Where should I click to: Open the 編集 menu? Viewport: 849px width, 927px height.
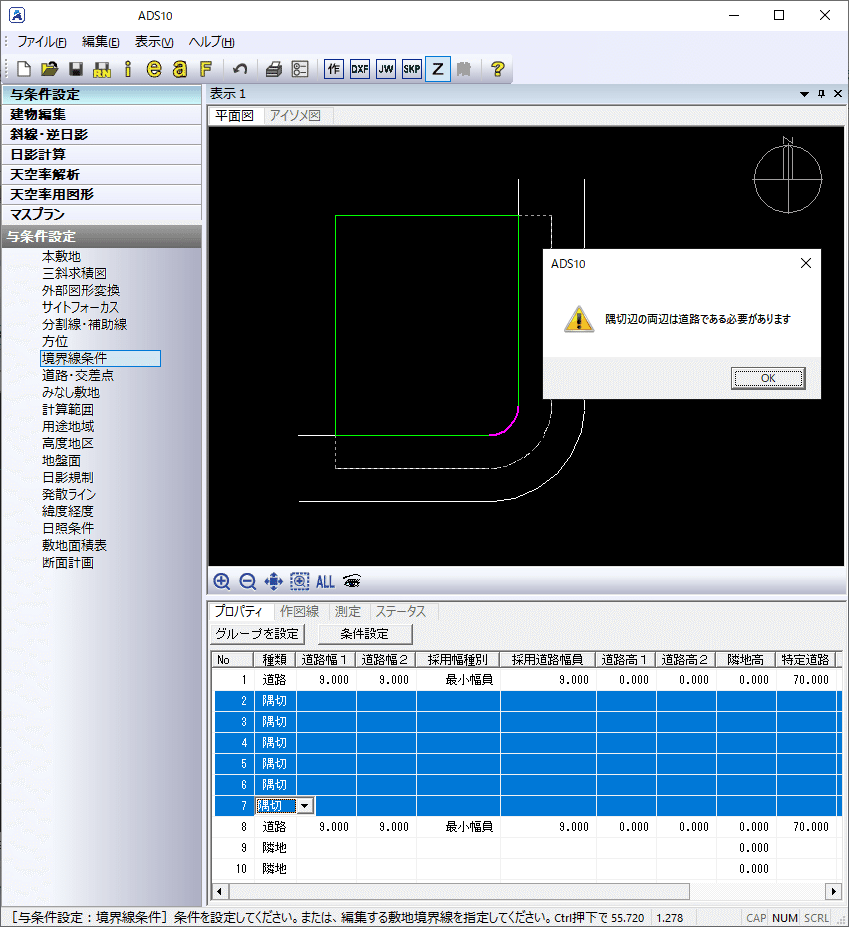pyautogui.click(x=101, y=42)
